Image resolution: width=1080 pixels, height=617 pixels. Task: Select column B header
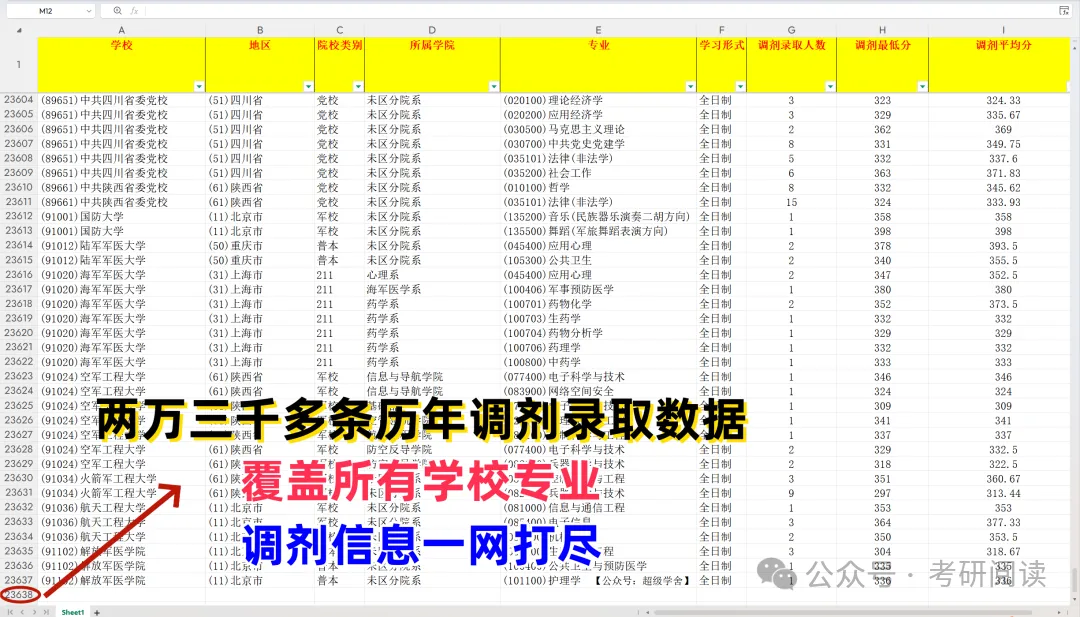click(260, 30)
